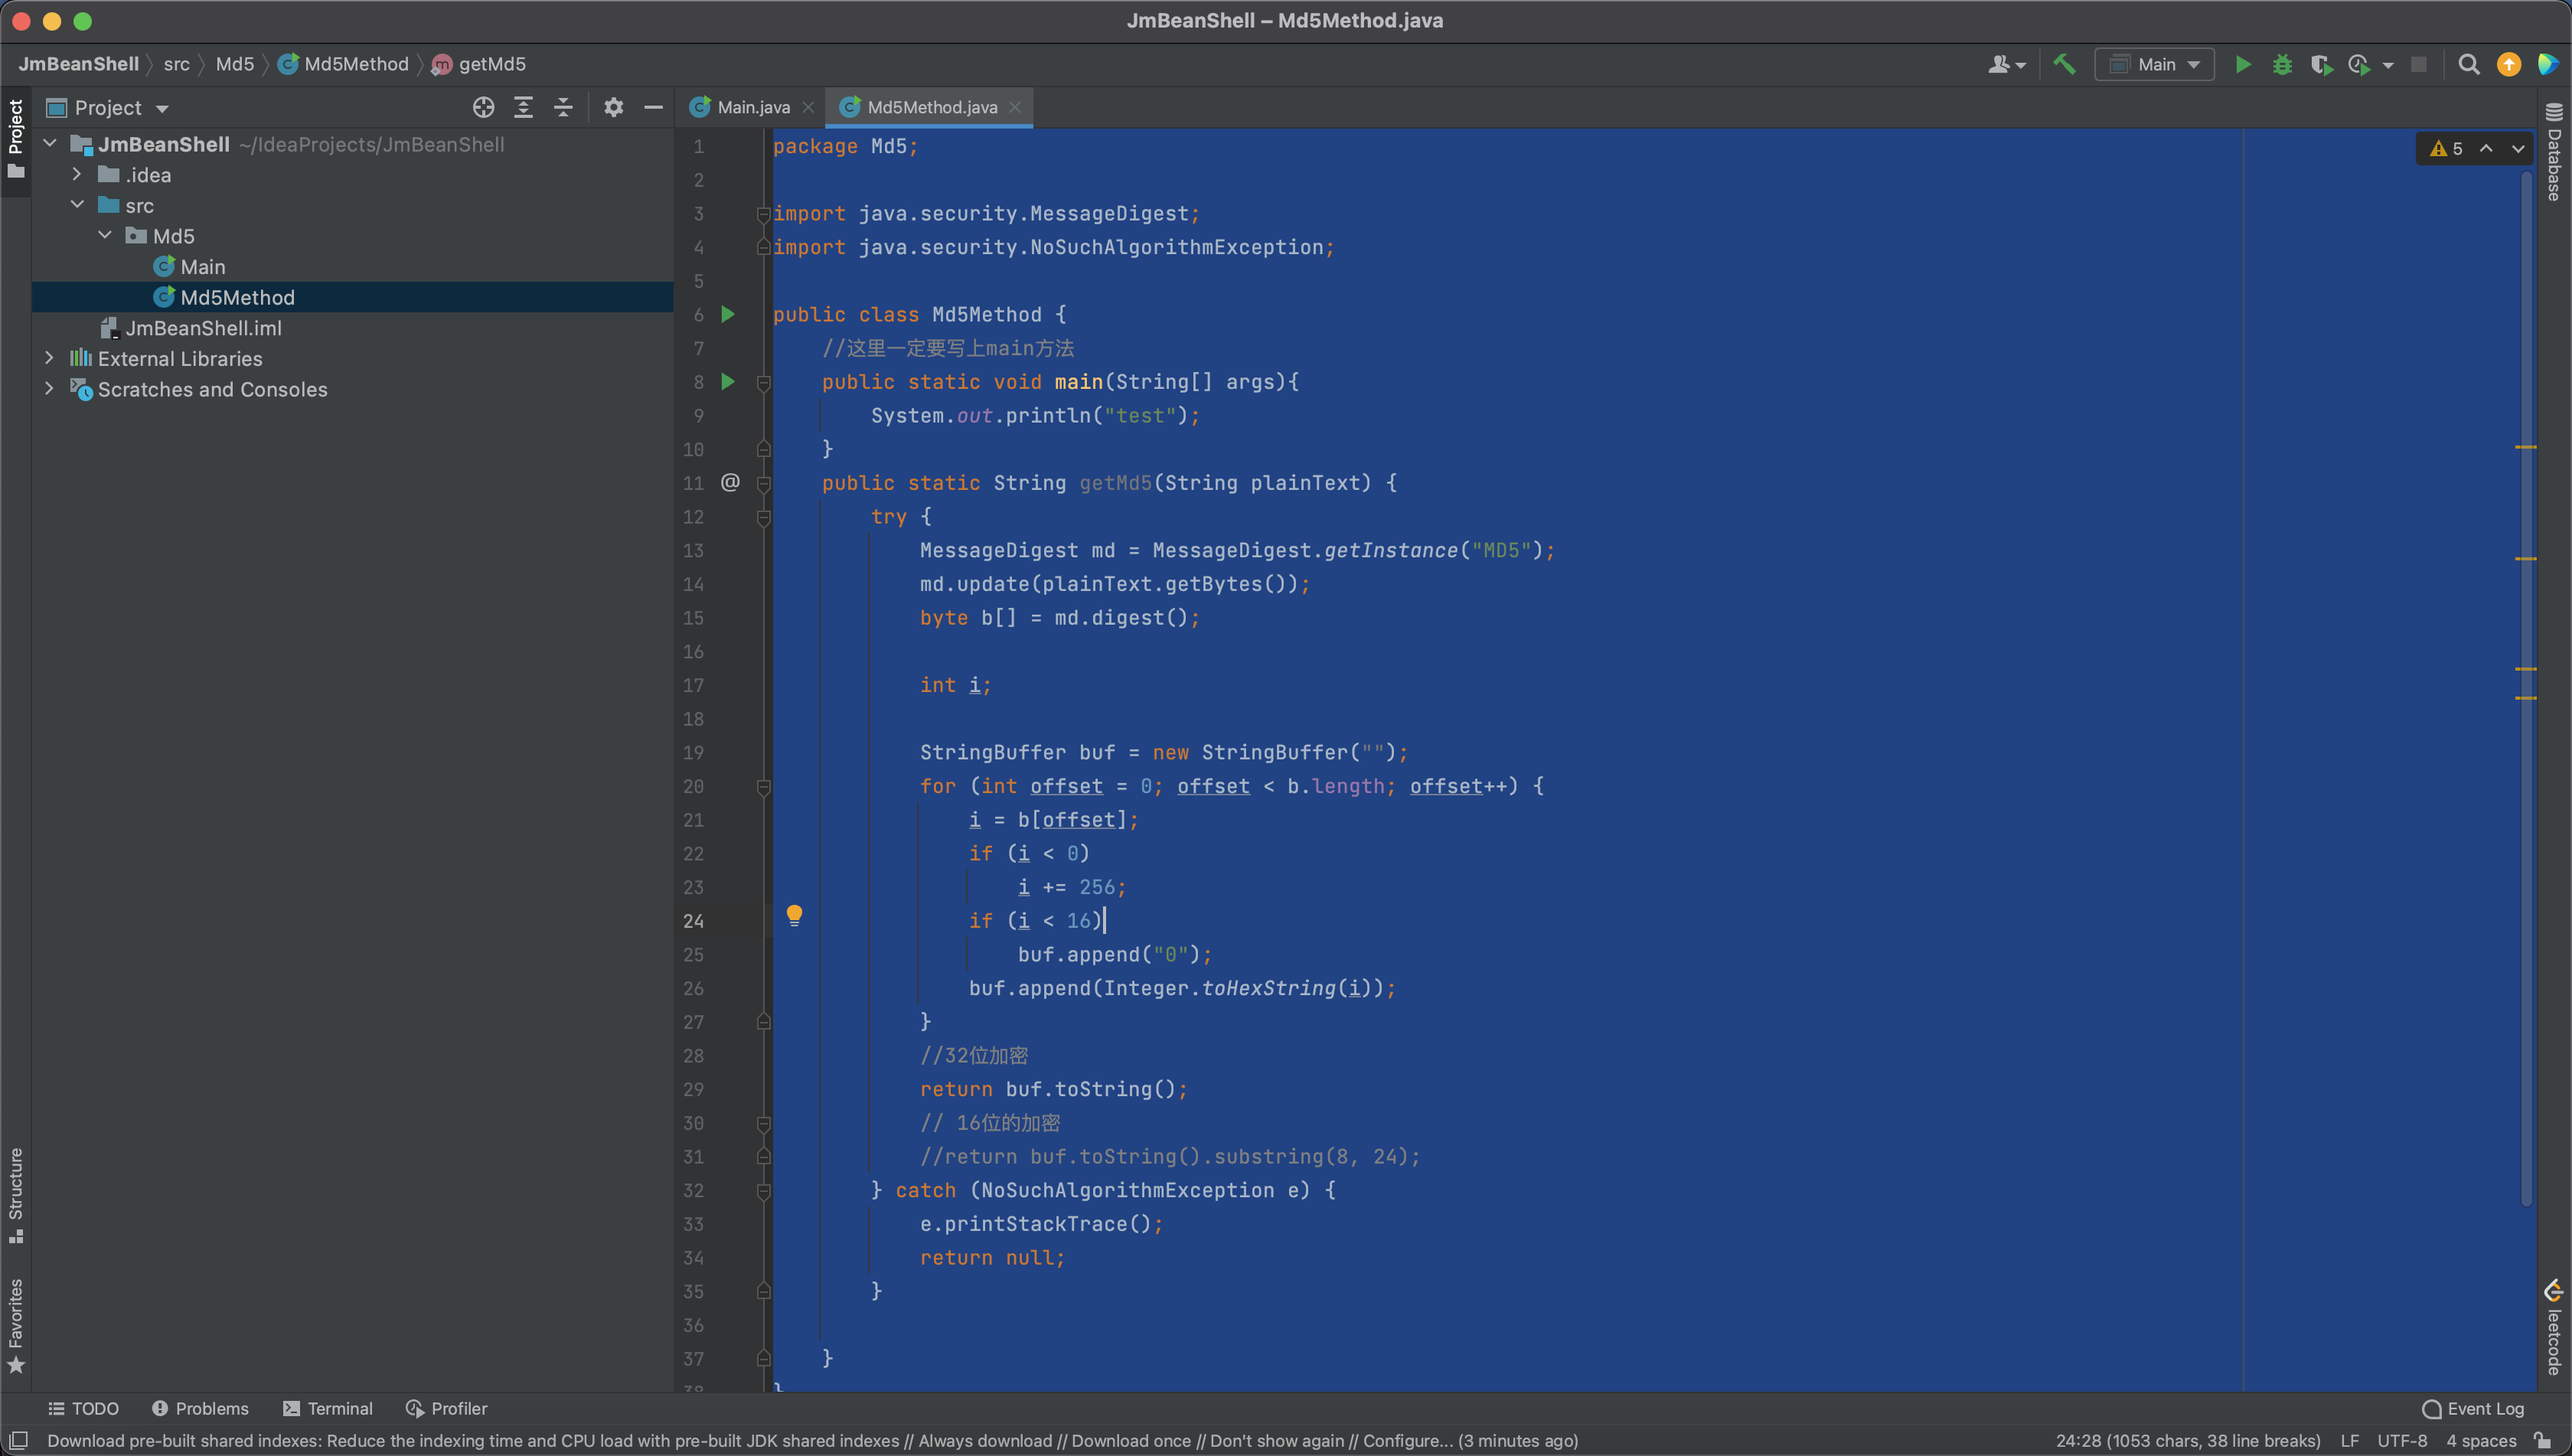Run with Profiler icon in toolbar
Image resolution: width=2572 pixels, height=1456 pixels.
click(2359, 64)
